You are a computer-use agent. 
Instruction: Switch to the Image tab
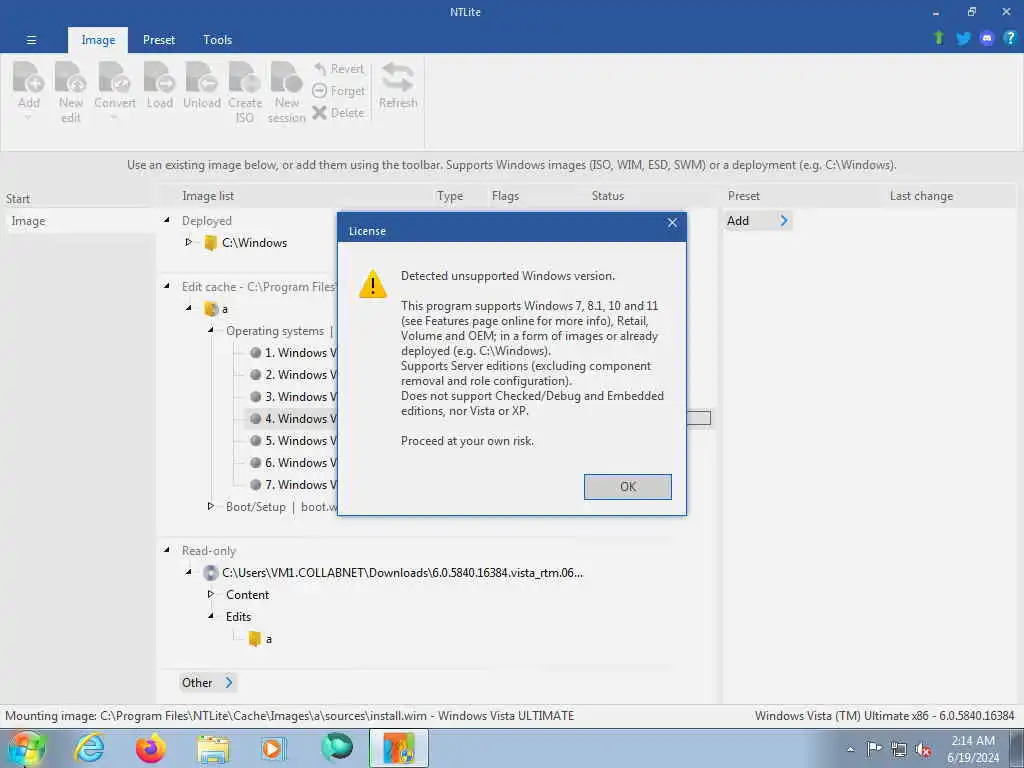pos(98,40)
